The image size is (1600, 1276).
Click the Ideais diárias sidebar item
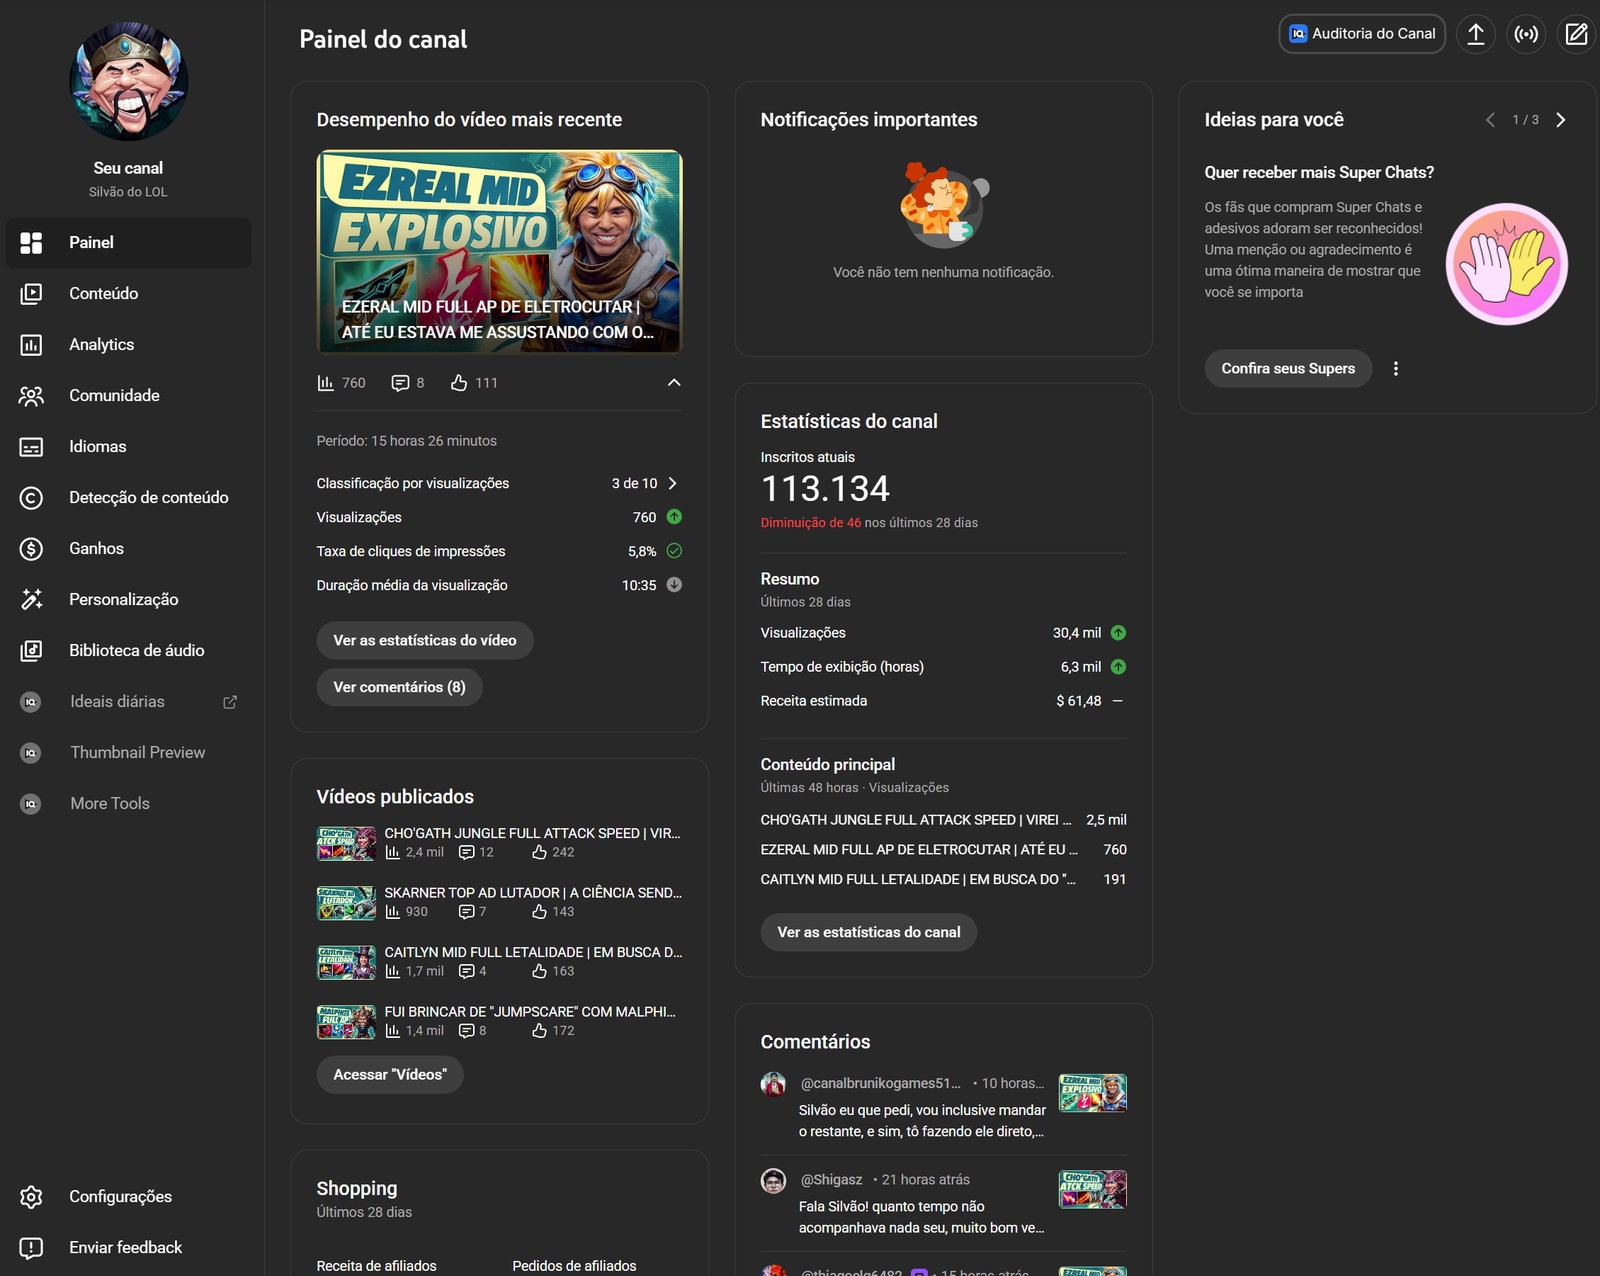pos(128,702)
